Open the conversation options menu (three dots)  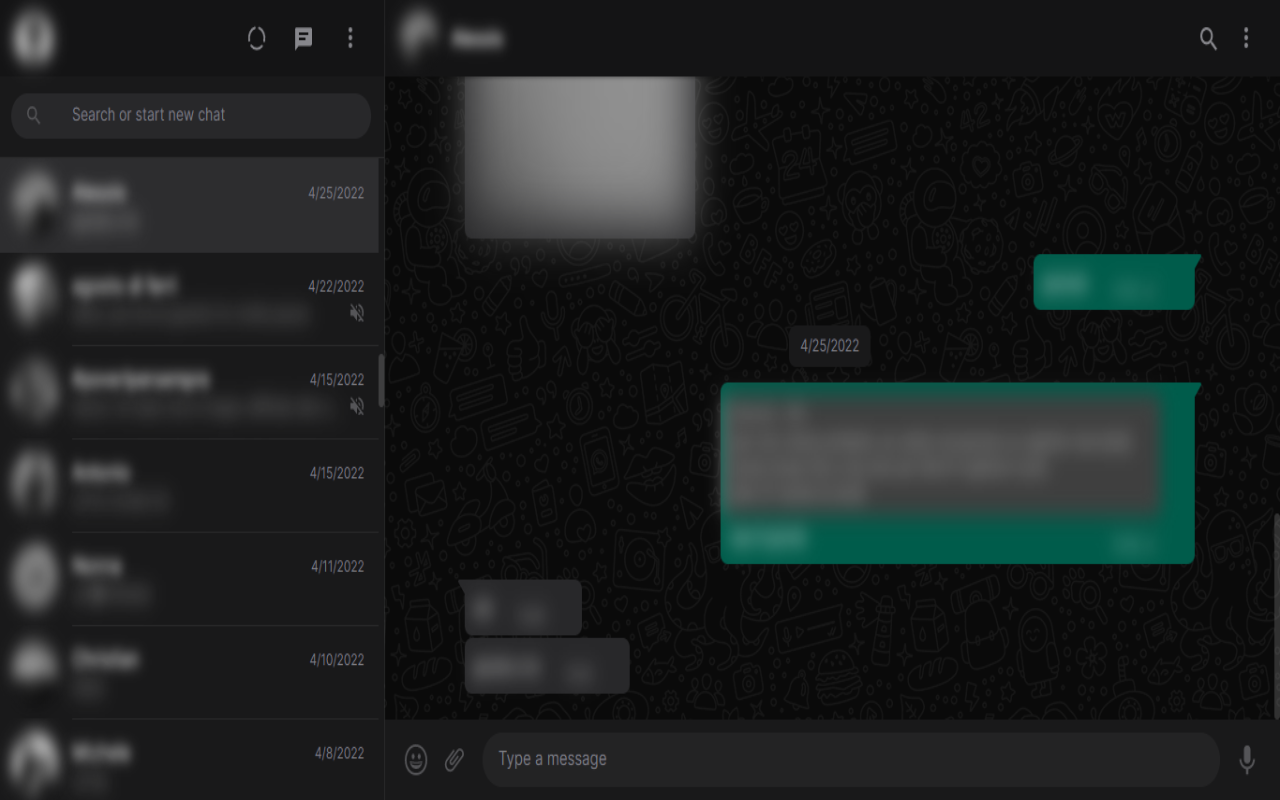coord(1246,40)
